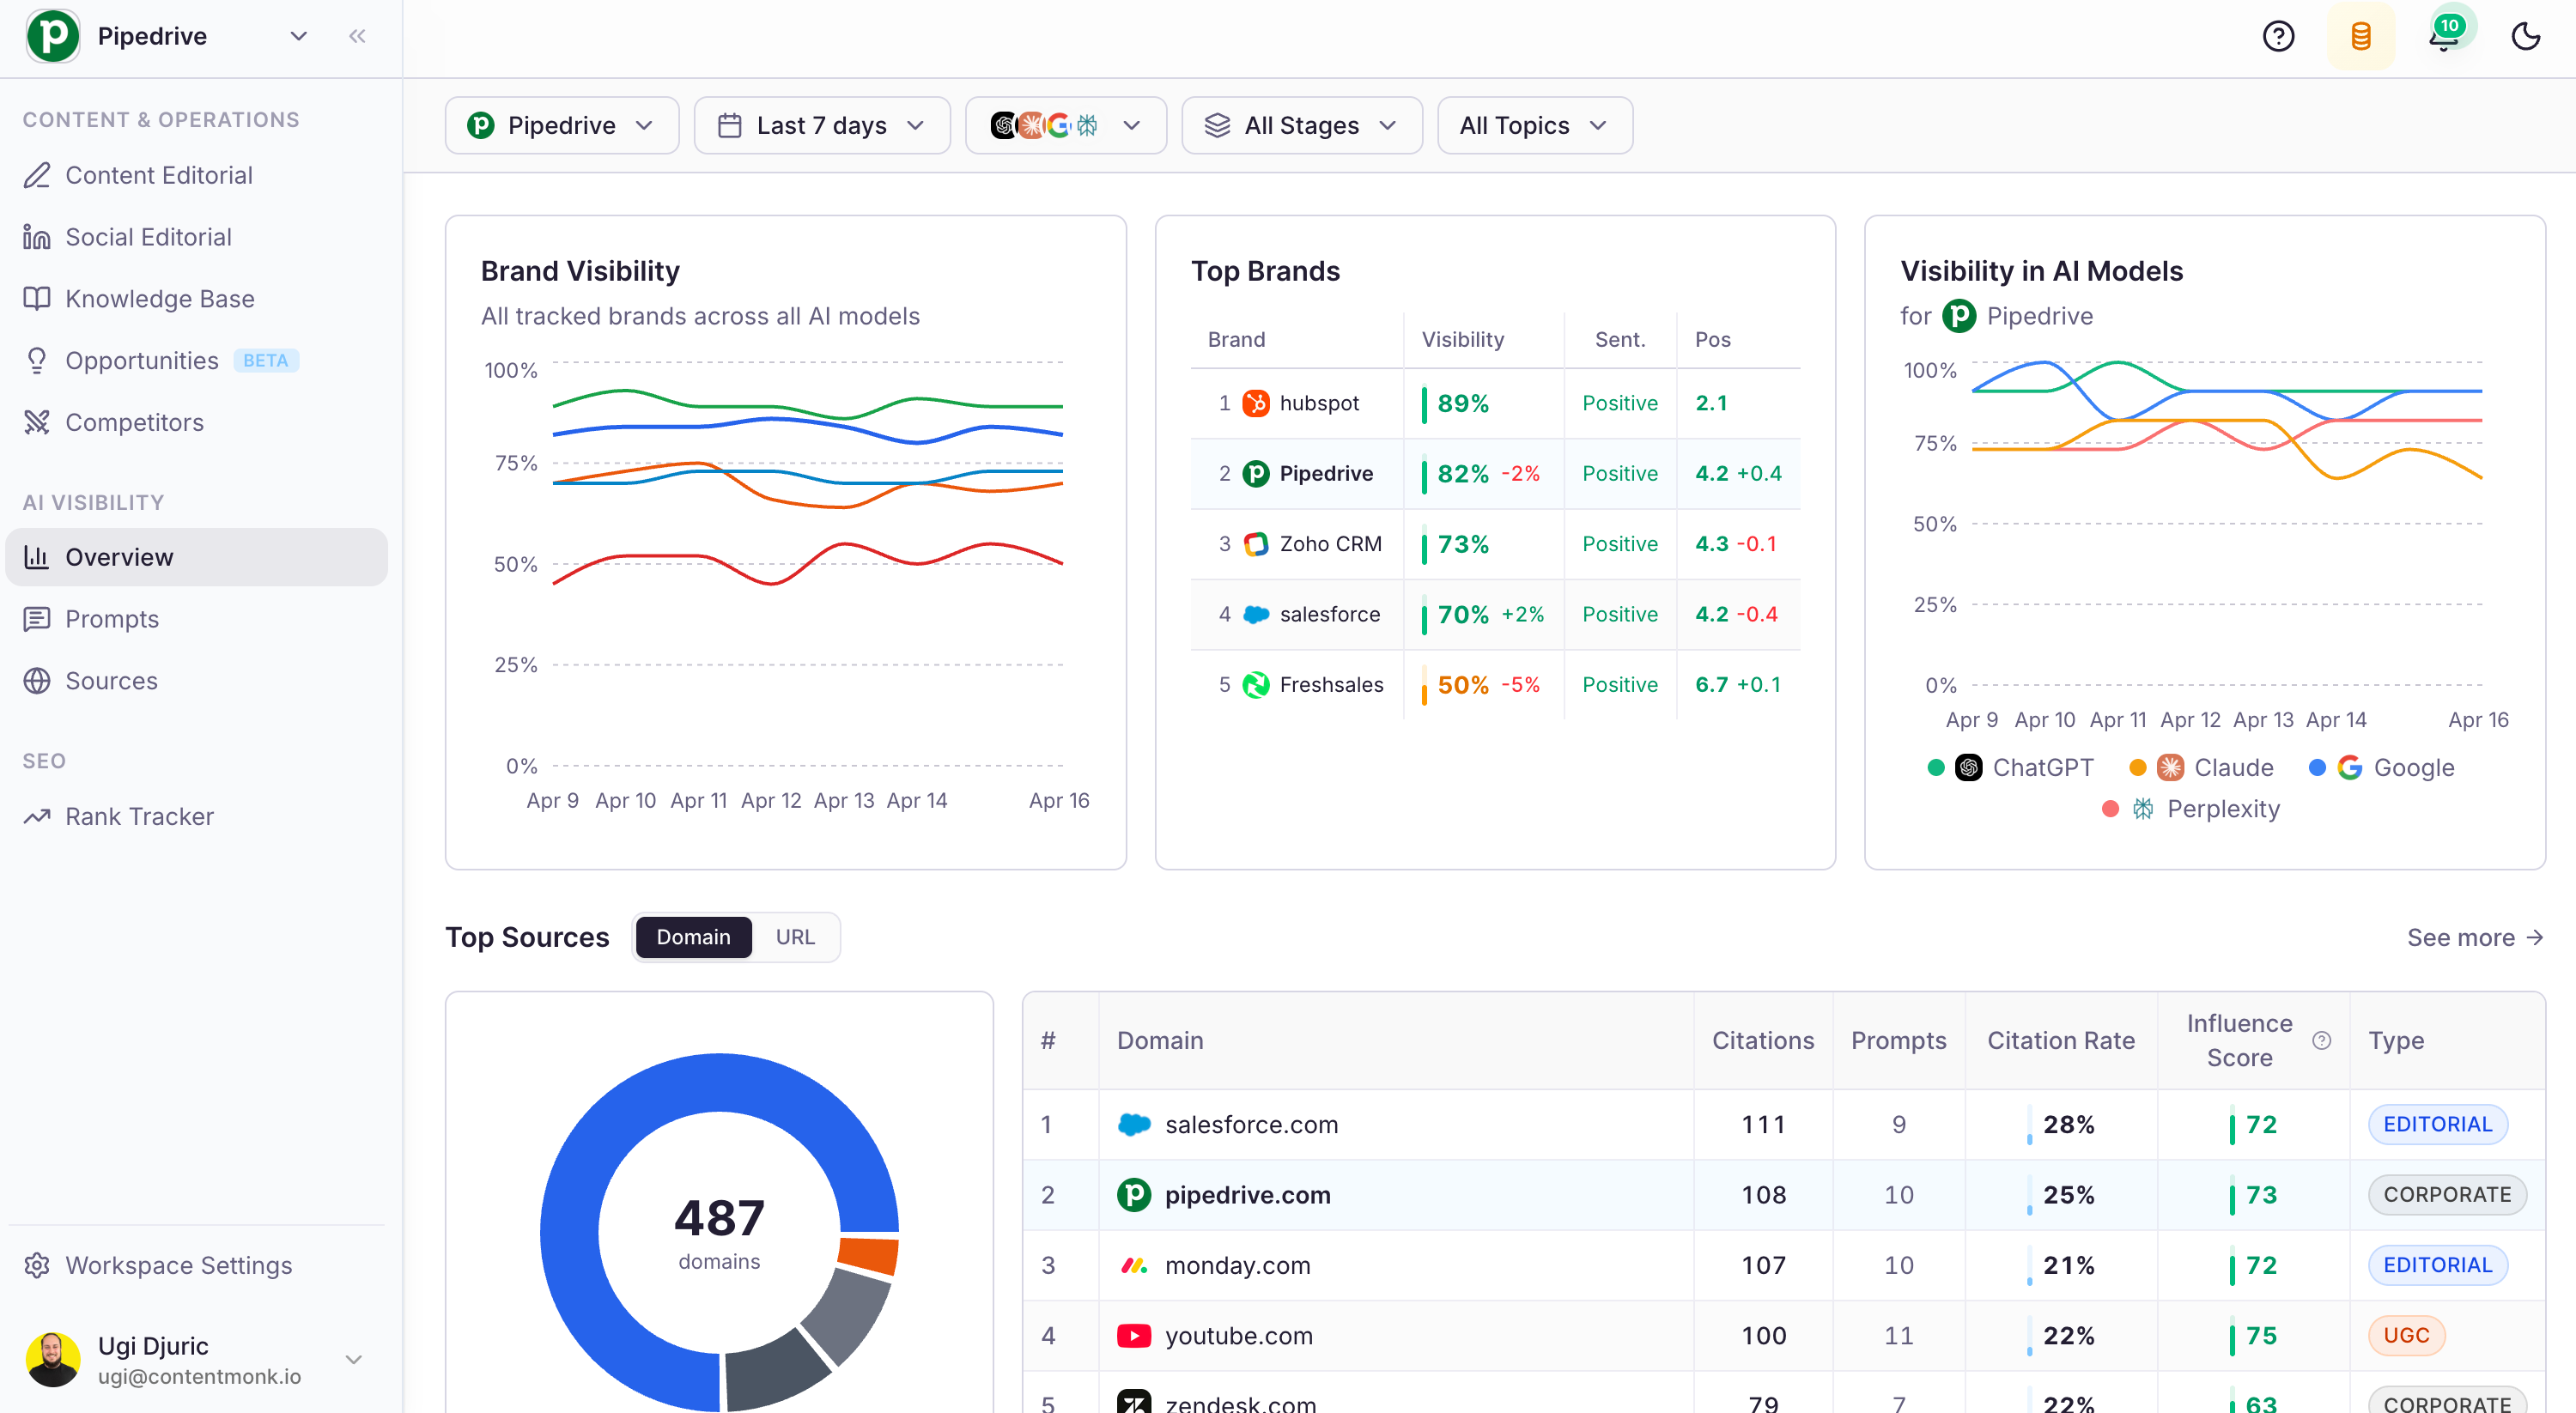Viewport: 2576px width, 1413px height.
Task: Go to Knowledge Base section
Action: 159,299
